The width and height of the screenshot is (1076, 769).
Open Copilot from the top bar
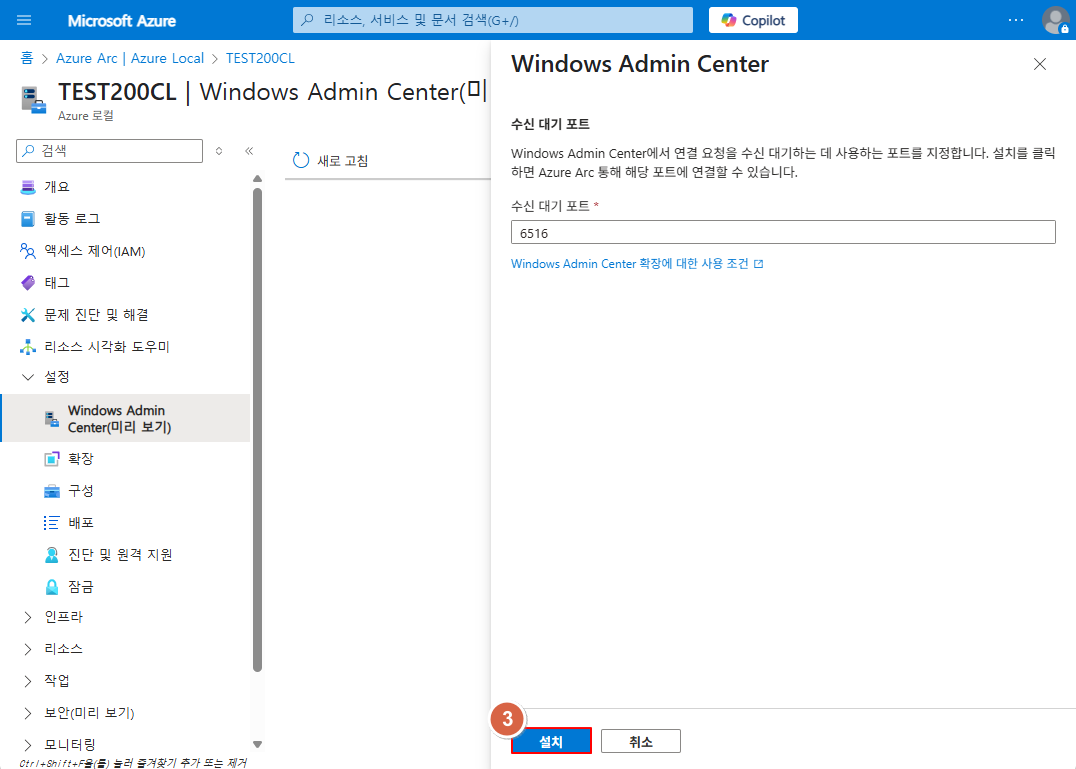tap(753, 20)
